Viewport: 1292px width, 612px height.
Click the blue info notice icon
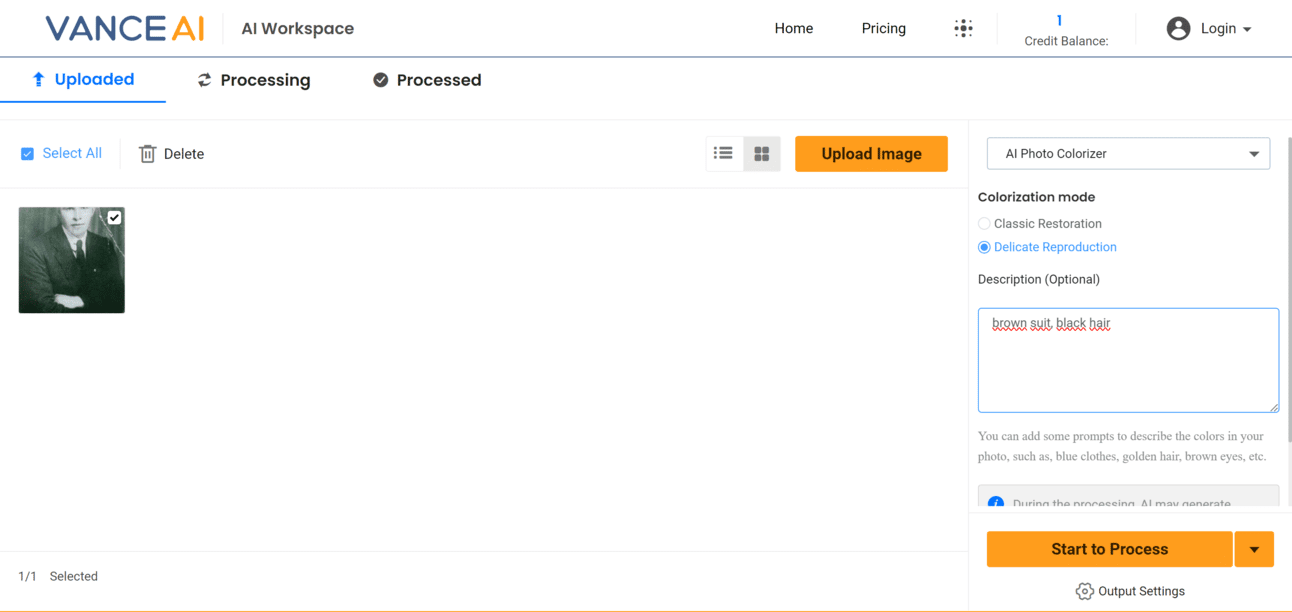click(x=996, y=503)
